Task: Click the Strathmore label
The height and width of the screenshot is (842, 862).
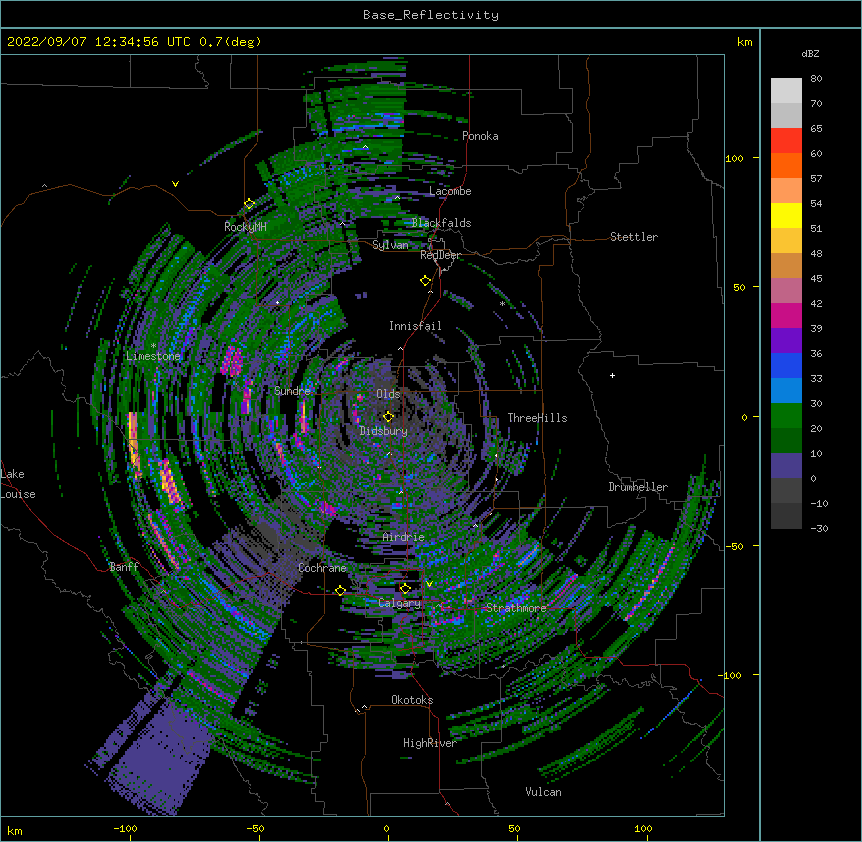Action: [x=516, y=608]
